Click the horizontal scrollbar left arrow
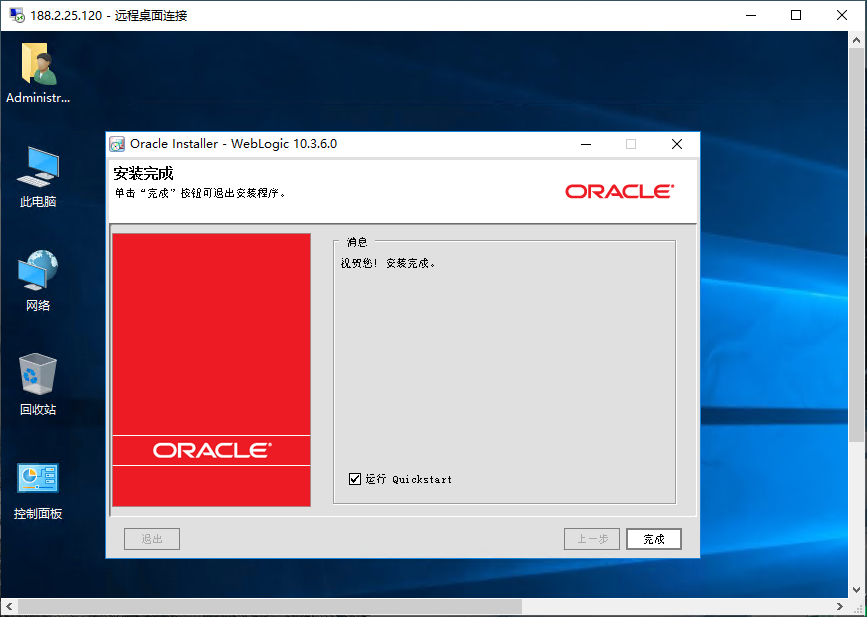Screen dimensions: 867x617 pyautogui.click(x=9, y=606)
